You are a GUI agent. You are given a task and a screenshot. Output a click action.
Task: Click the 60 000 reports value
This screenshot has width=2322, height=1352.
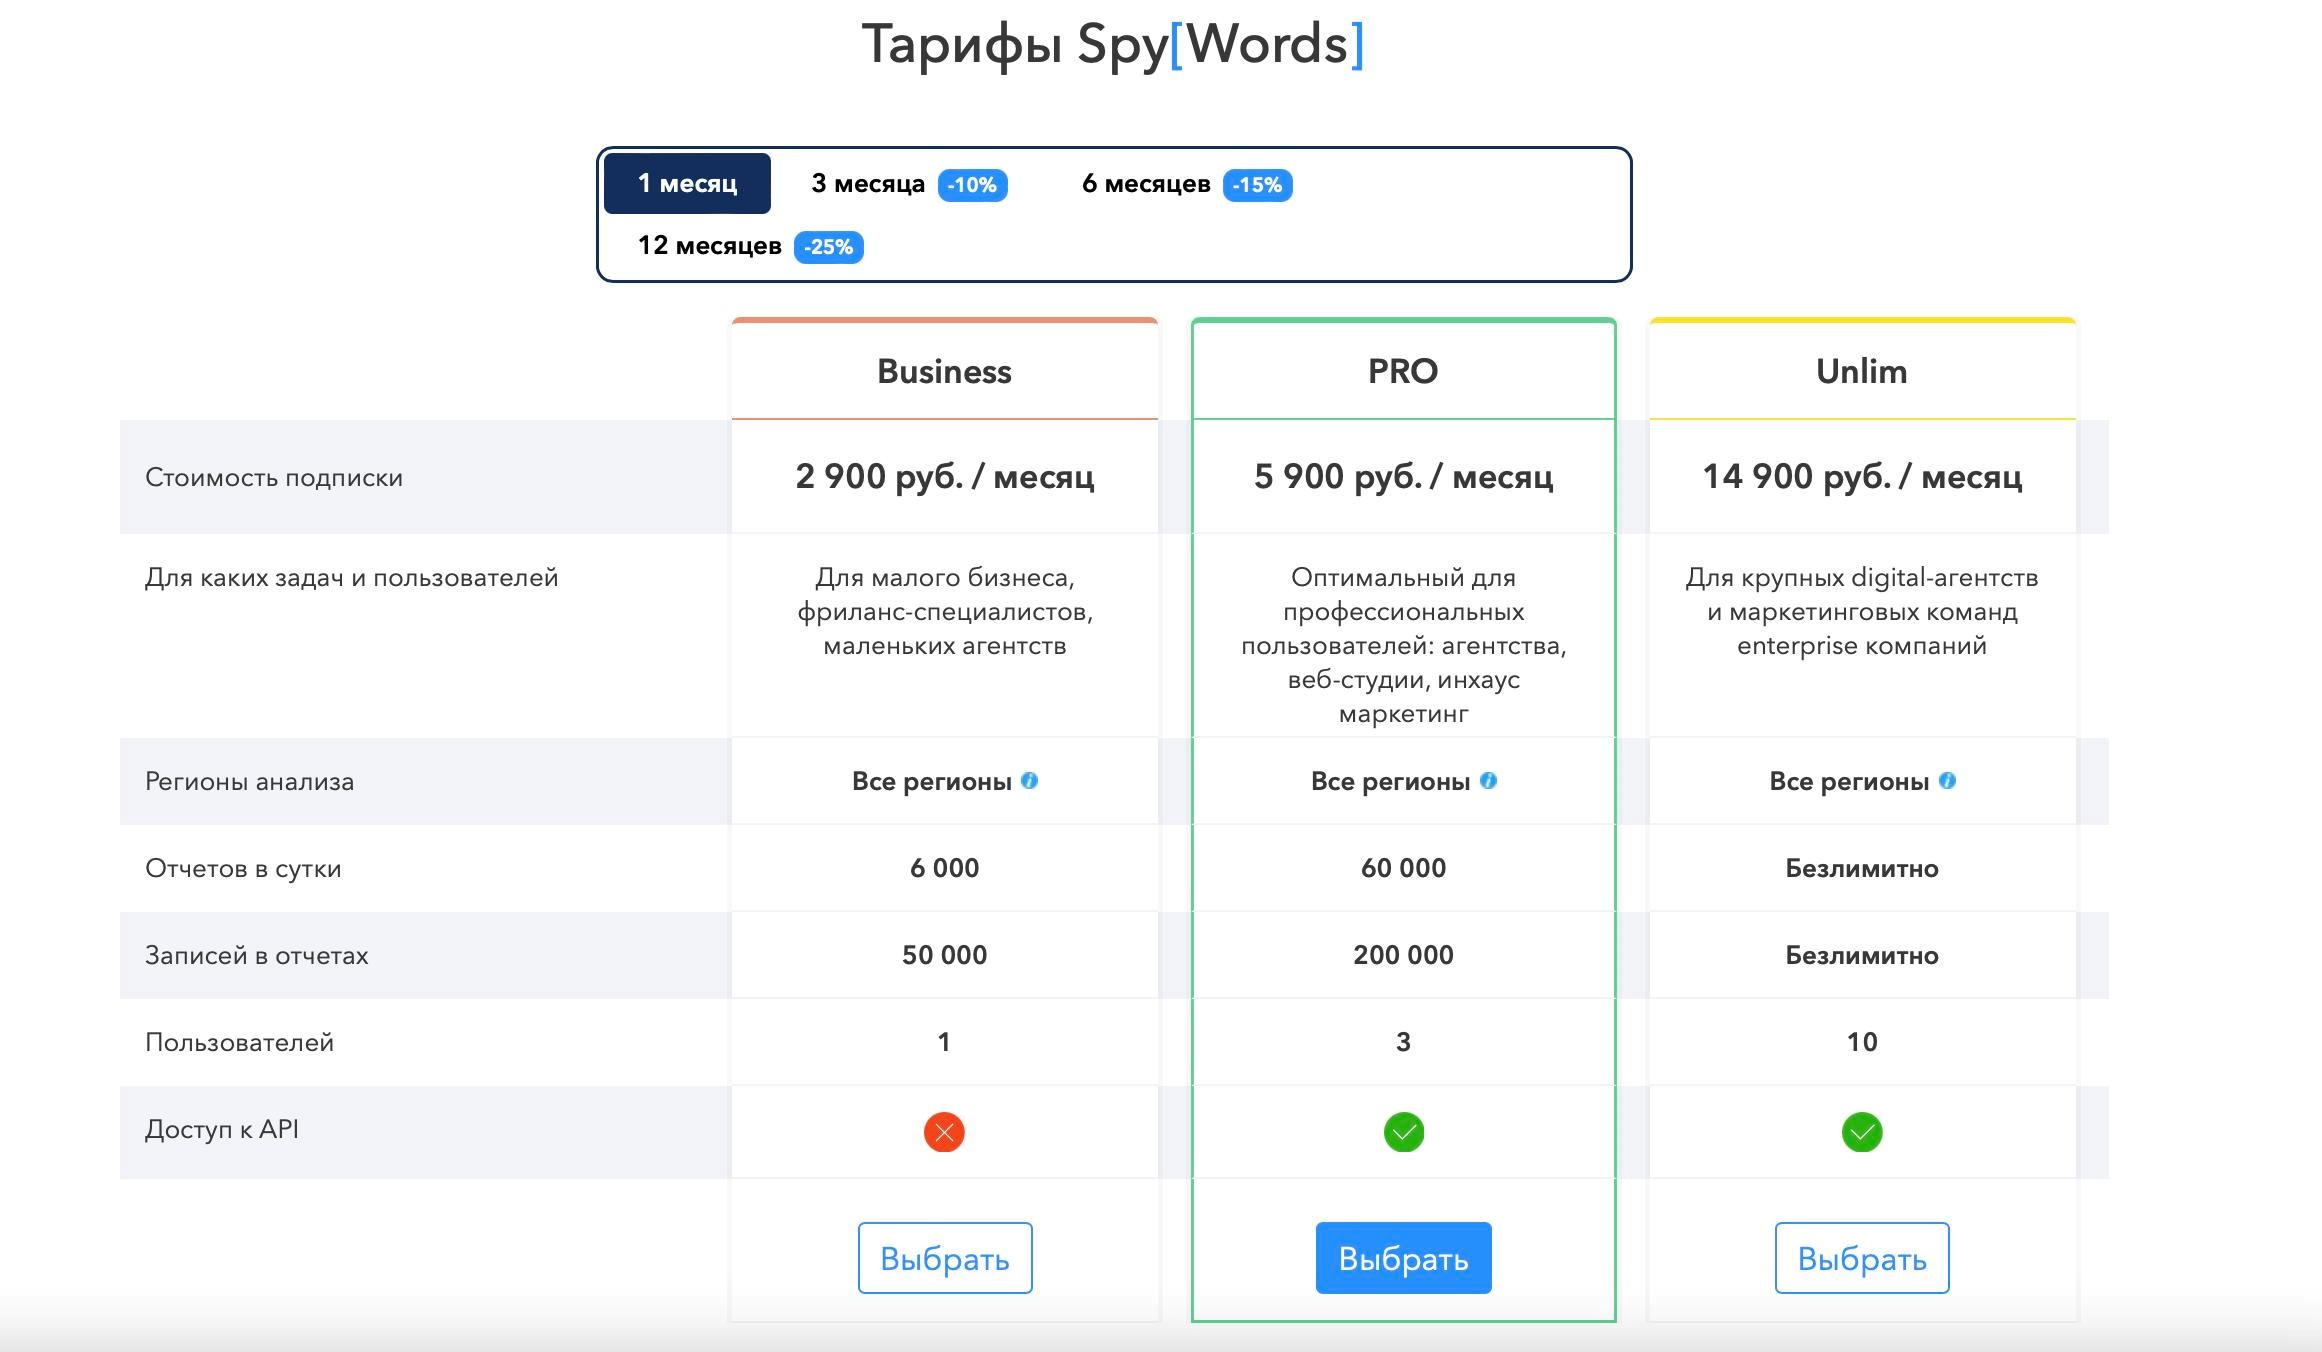pos(1403,868)
